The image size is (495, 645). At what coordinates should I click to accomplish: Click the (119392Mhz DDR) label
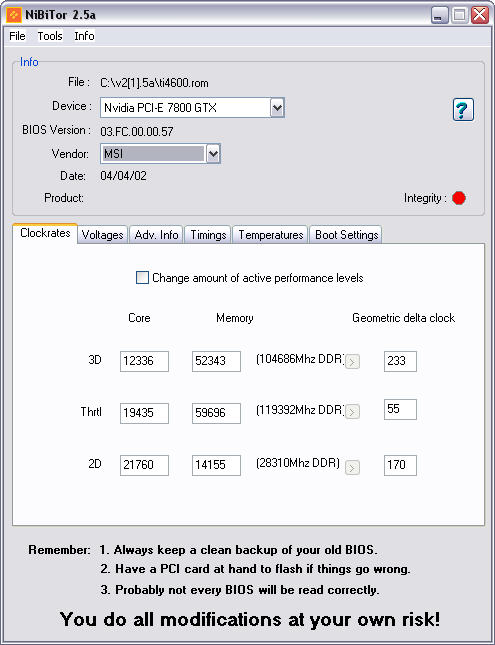click(300, 410)
